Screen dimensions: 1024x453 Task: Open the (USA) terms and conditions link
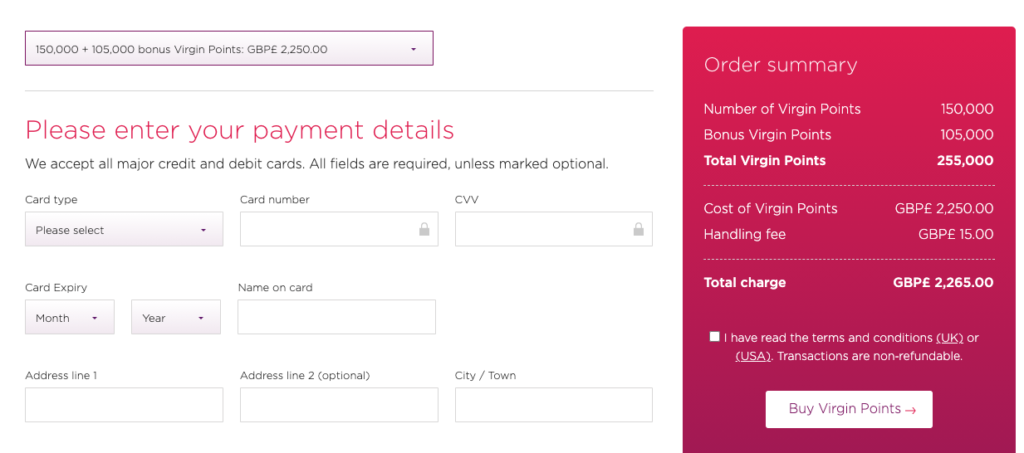(x=753, y=356)
